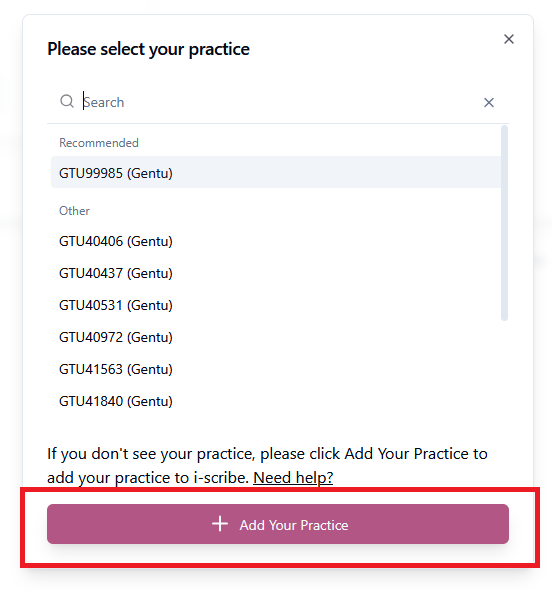Select GTU40406 (Gentu) from the list

276,241
